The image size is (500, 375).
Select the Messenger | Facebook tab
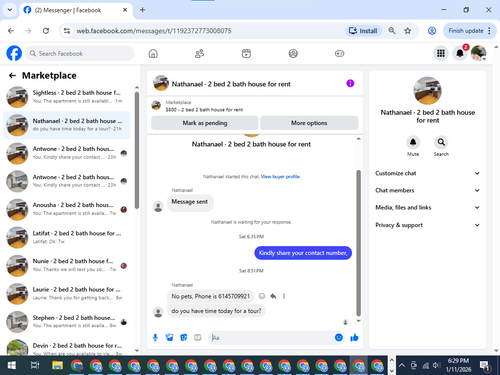coord(76,10)
